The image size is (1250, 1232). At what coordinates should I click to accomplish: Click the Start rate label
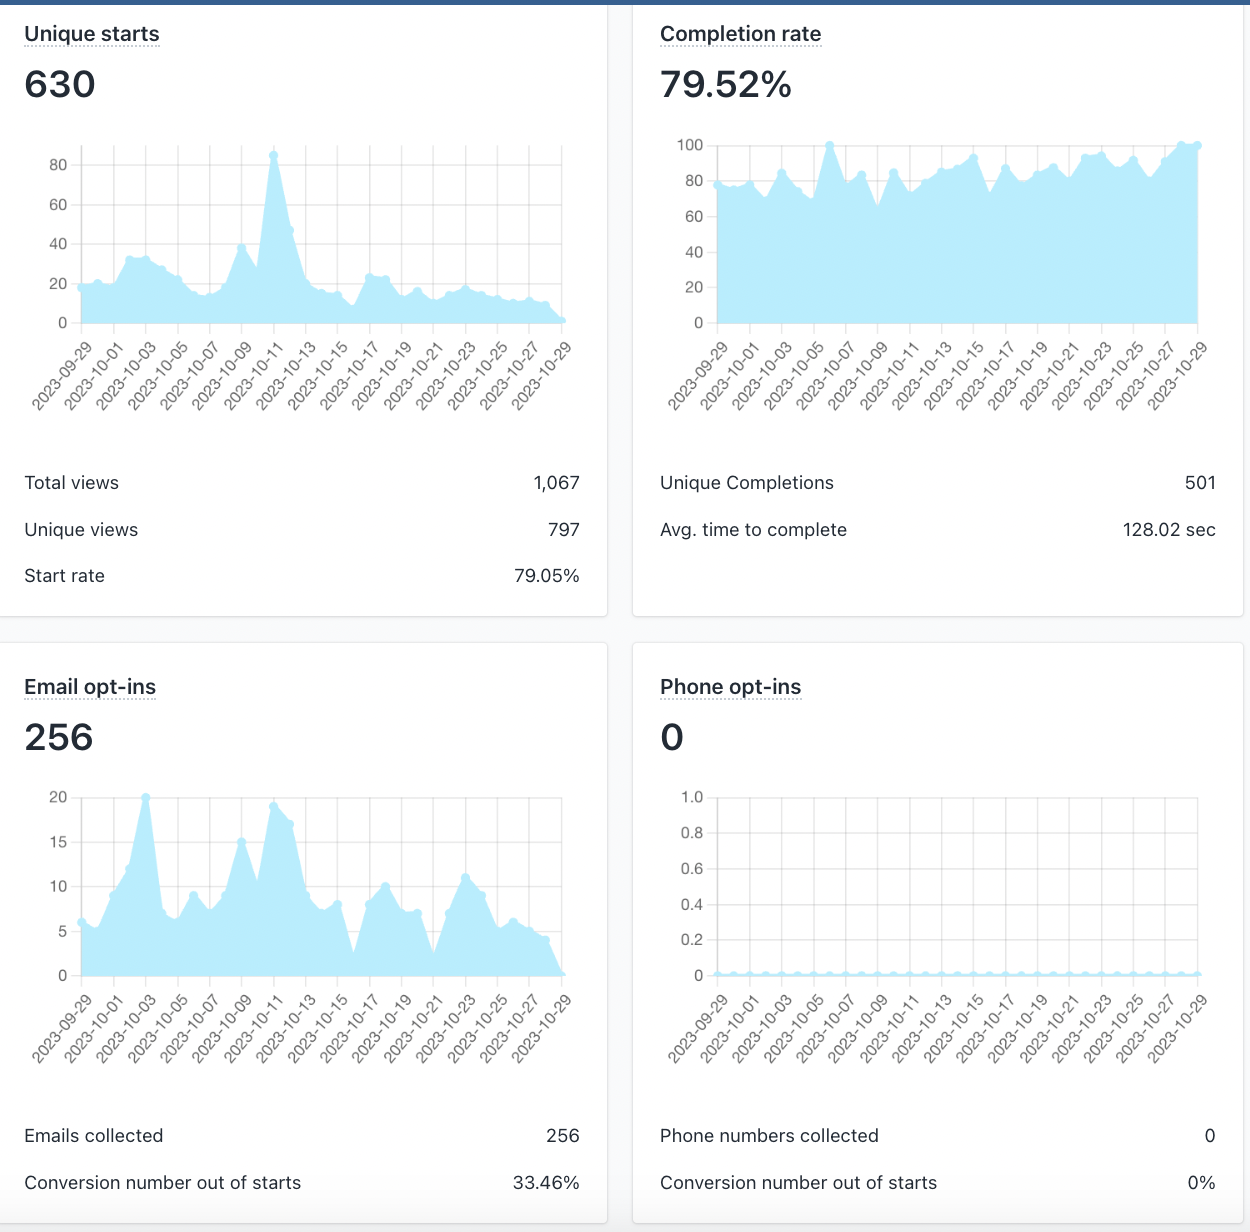coord(64,576)
